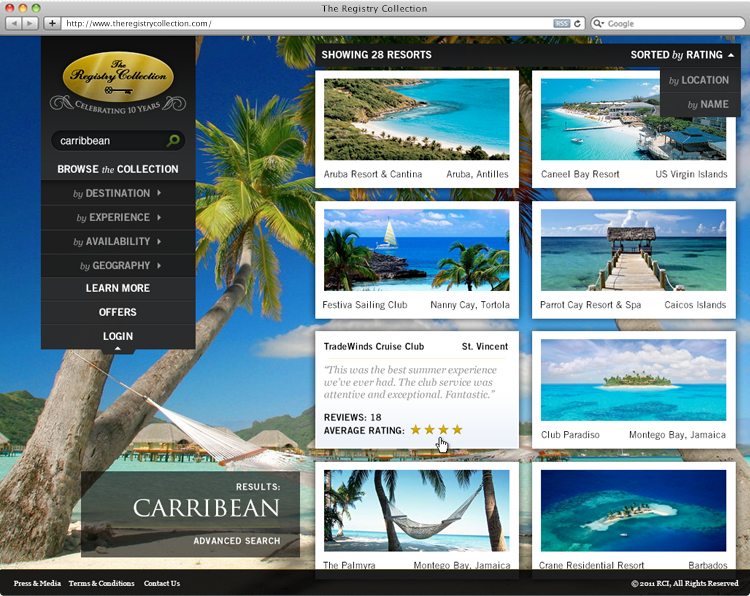The width and height of the screenshot is (750, 596).
Task: Click the website URL address field
Action: tap(306, 23)
